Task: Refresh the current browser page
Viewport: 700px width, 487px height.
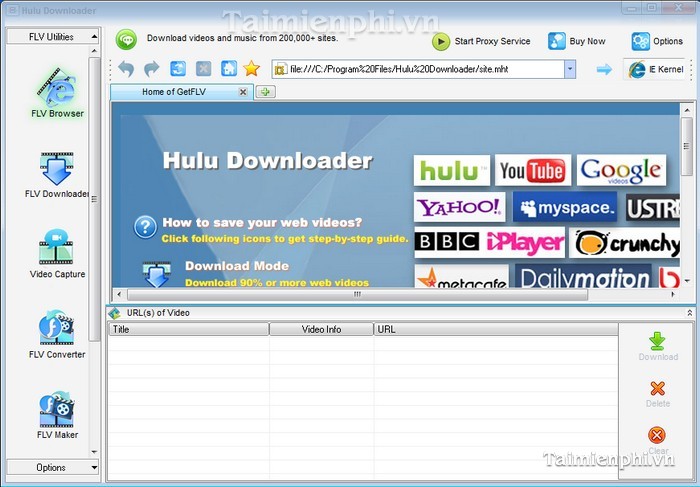Action: 178,69
